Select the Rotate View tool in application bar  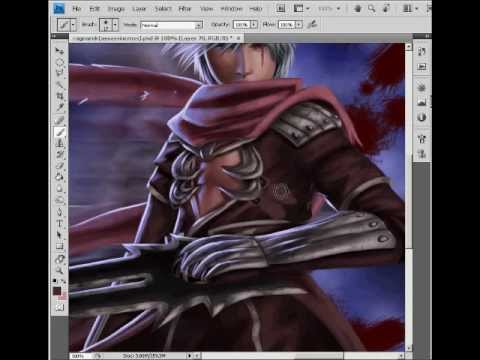coord(386,8)
